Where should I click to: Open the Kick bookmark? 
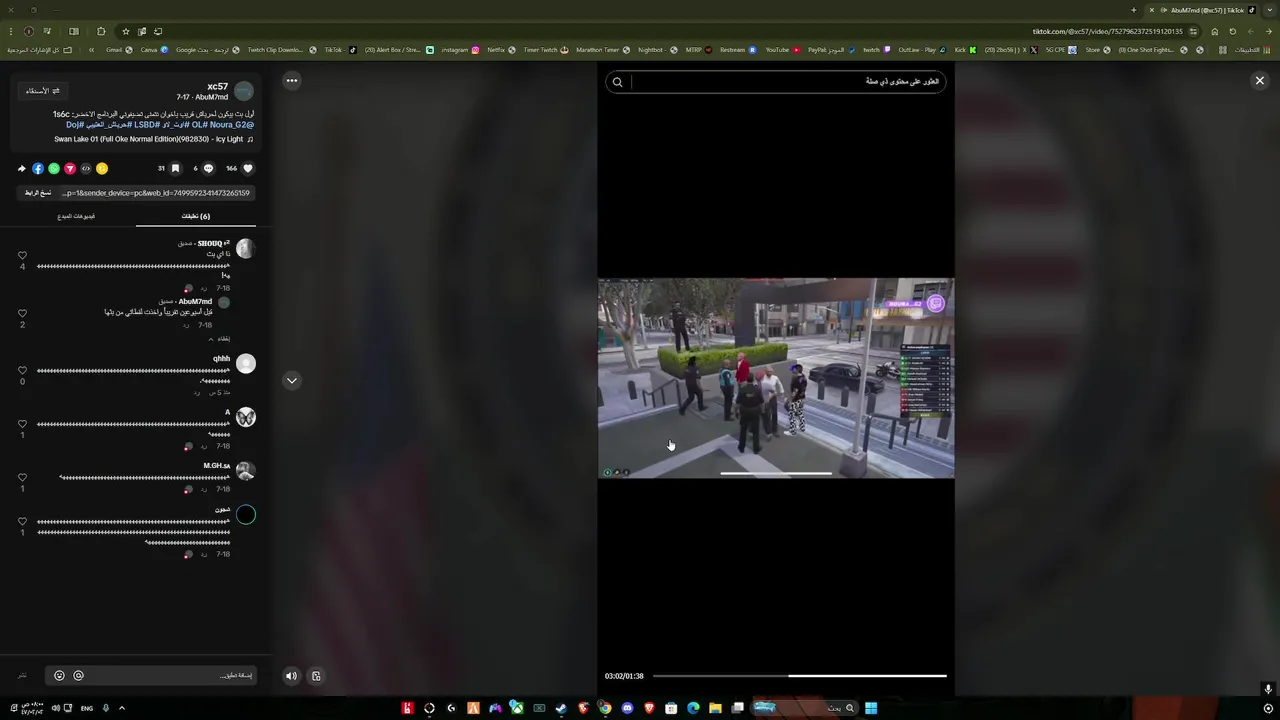coord(965,49)
